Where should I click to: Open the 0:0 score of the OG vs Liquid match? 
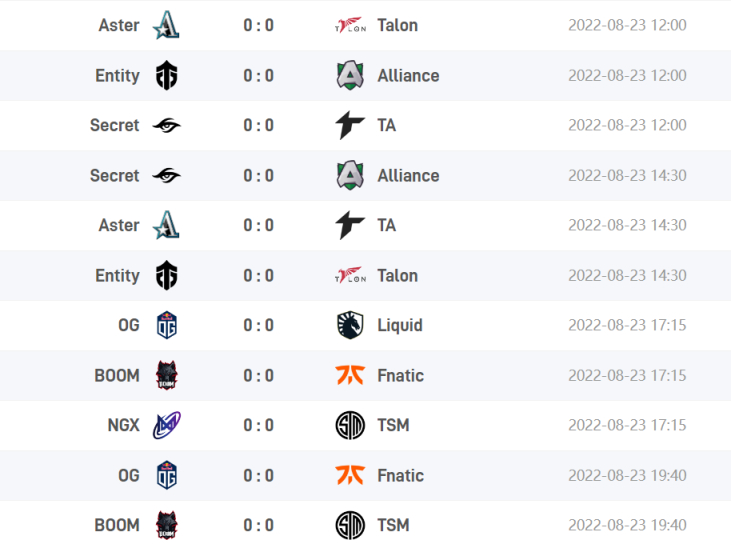(x=258, y=325)
